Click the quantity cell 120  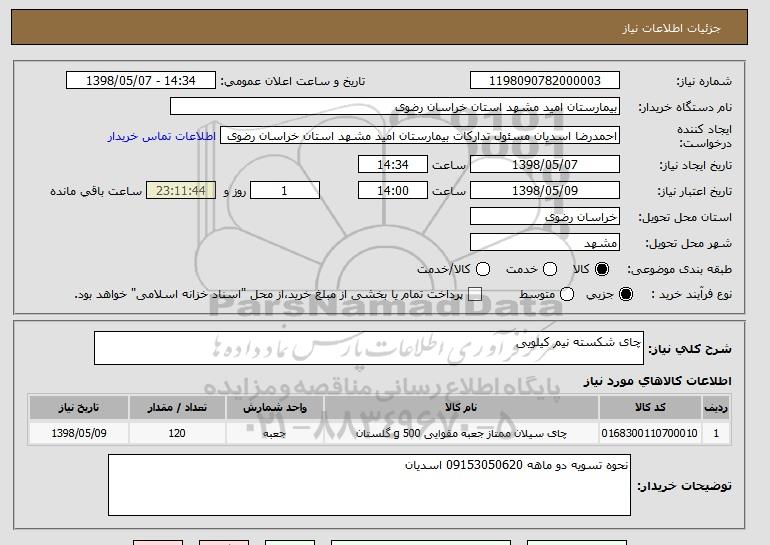177,433
